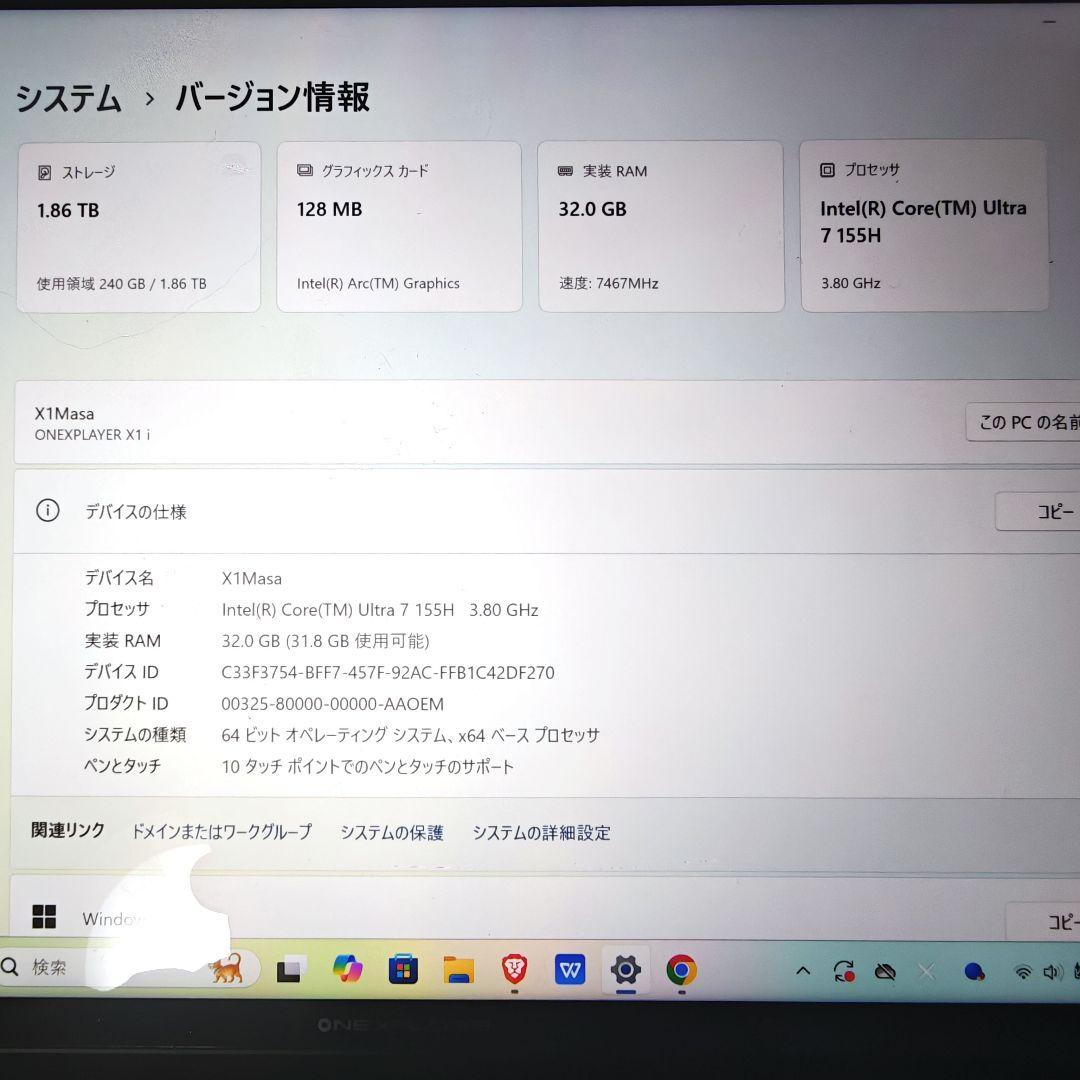The height and width of the screenshot is (1080, 1080).
Task: Open Task View from the taskbar
Action: pyautogui.click(x=290, y=968)
